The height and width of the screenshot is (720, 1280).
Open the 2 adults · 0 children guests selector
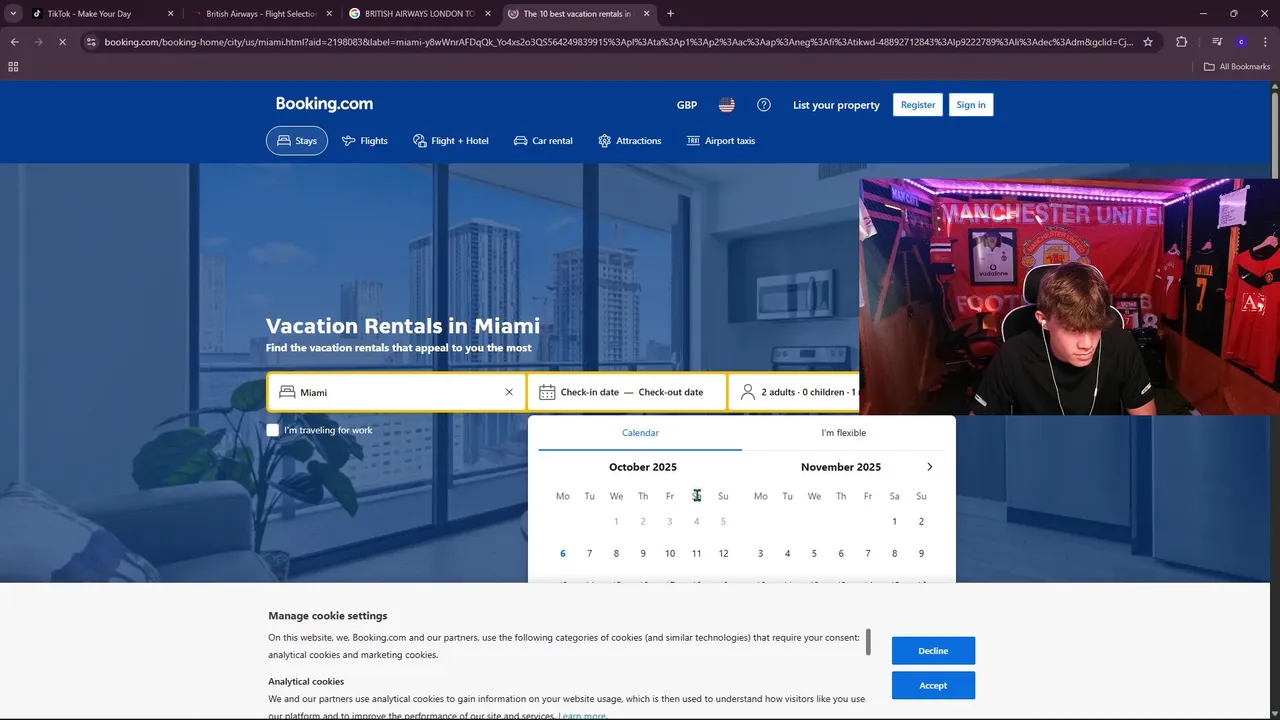pos(794,393)
